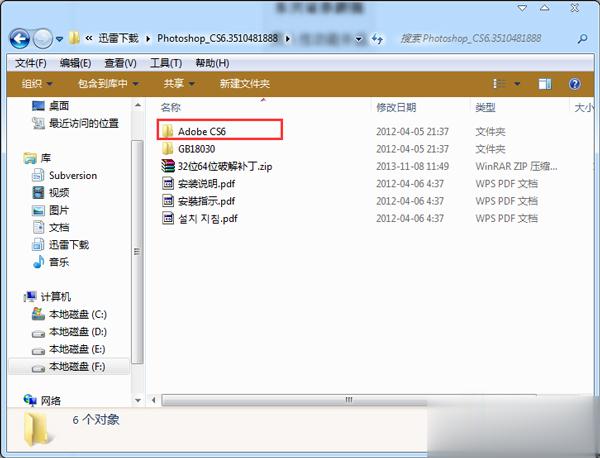Click 2012-04-05 21:37 date of Adobe CS6
600x458 pixels.
(x=412, y=132)
